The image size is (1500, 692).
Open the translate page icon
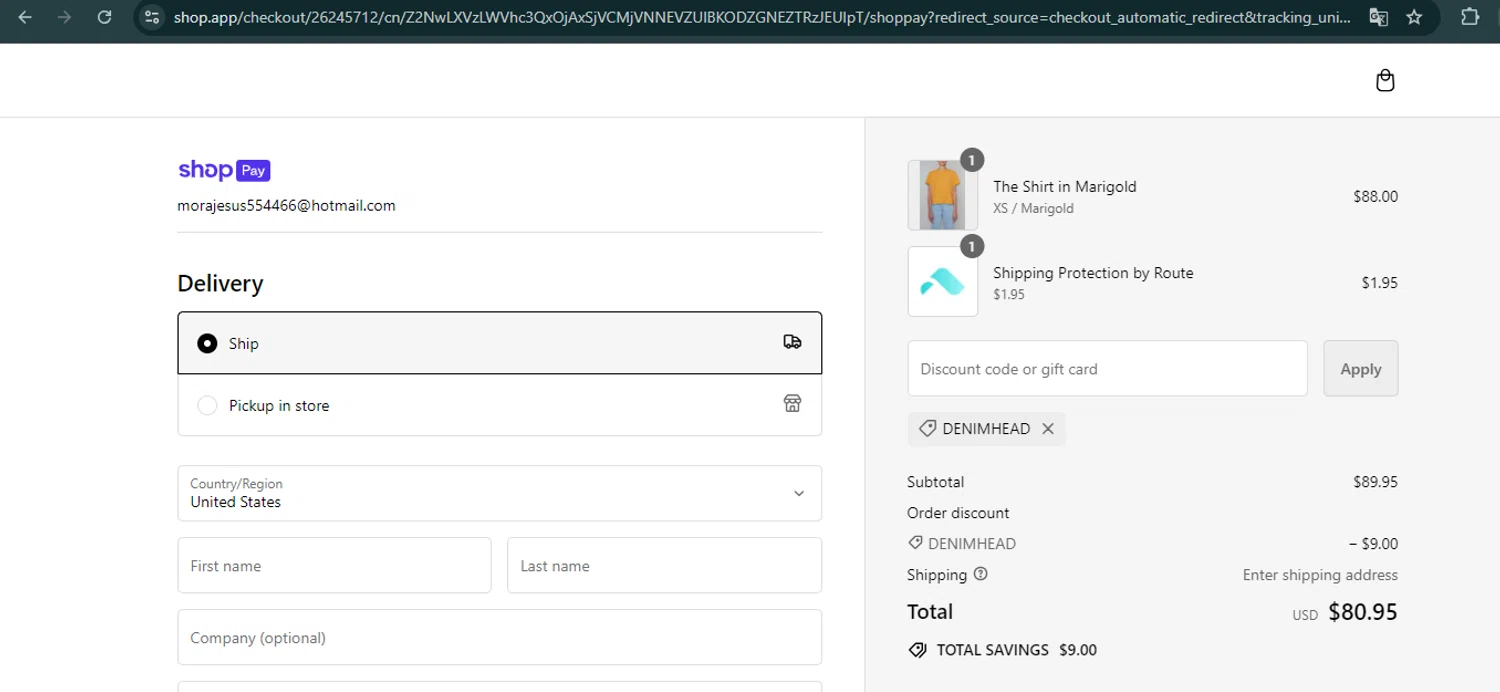[x=1378, y=17]
